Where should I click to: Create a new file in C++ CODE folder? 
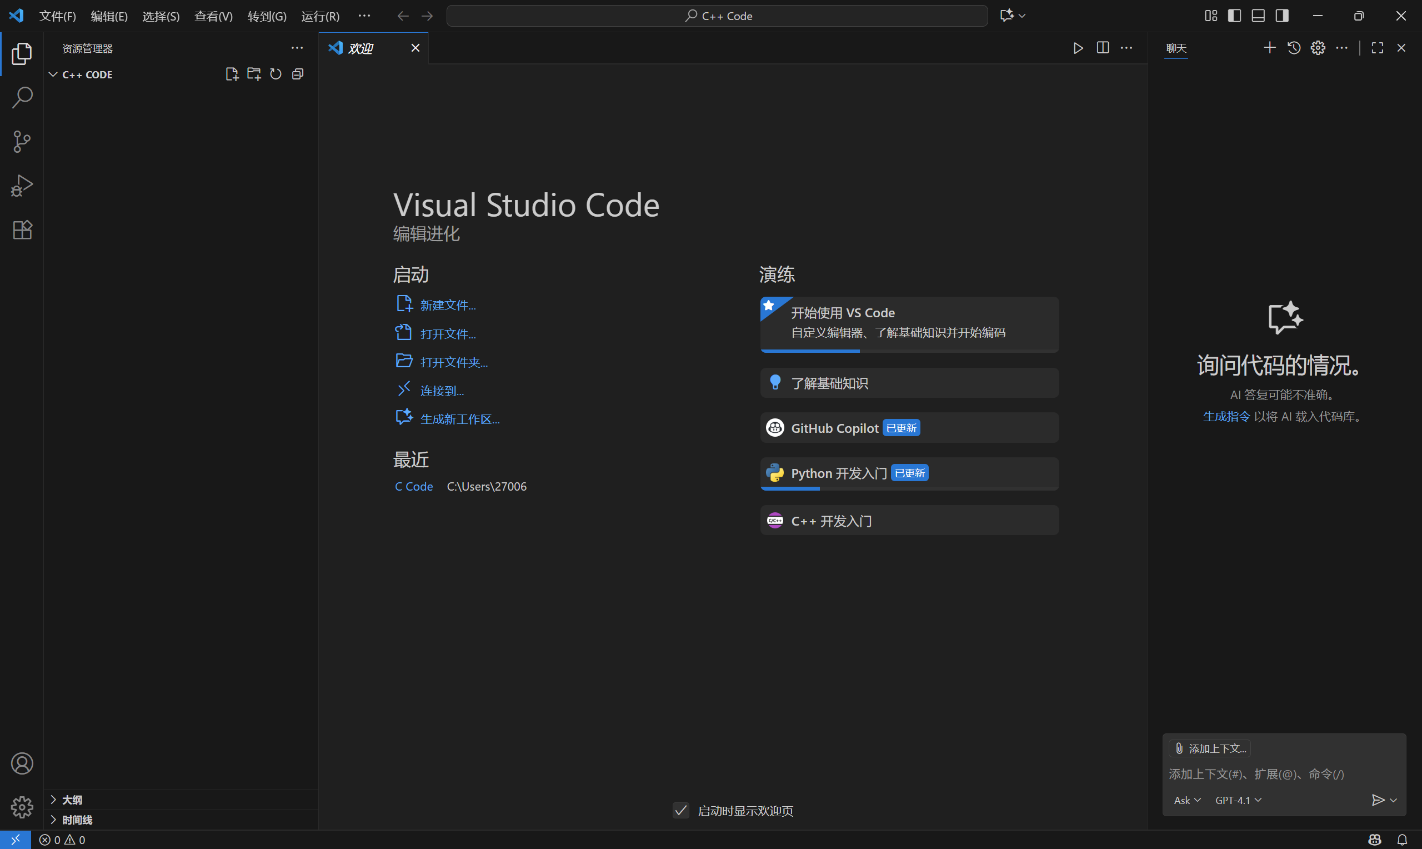click(x=232, y=74)
